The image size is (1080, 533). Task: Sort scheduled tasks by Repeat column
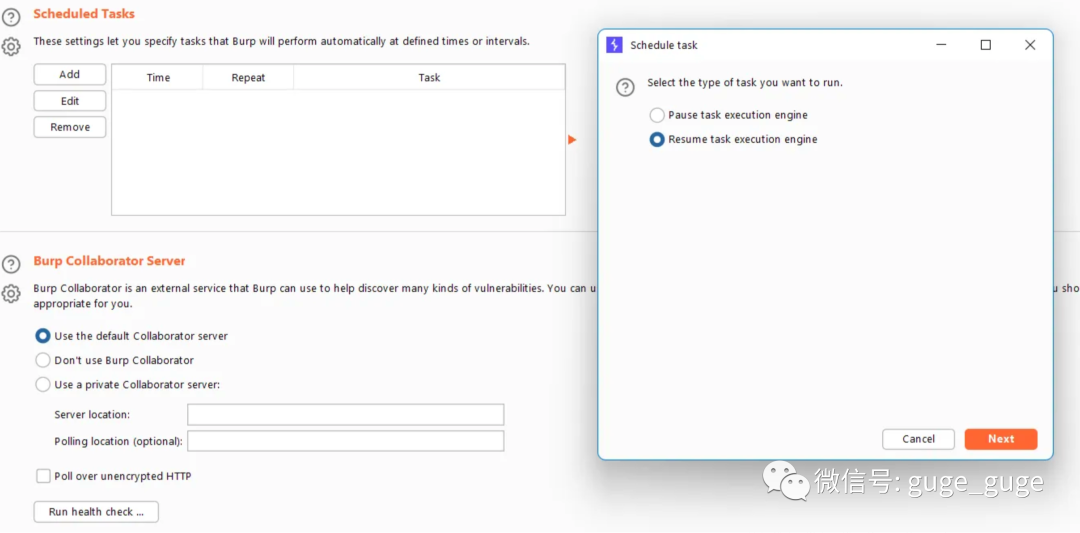(x=248, y=77)
